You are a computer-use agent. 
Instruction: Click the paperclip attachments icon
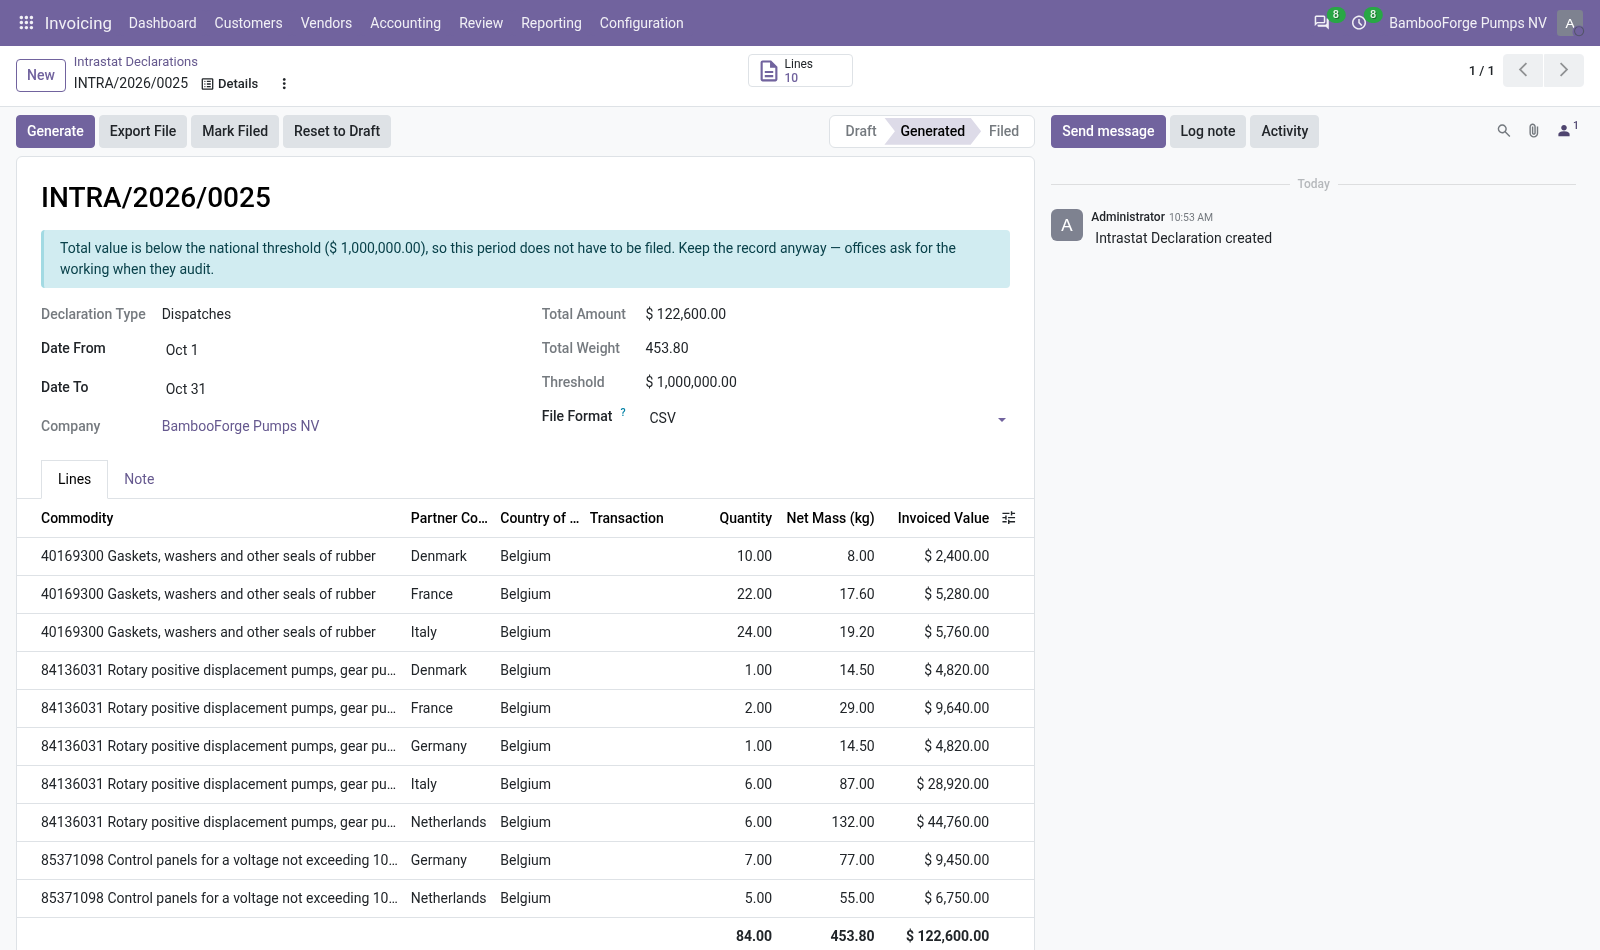pos(1533,131)
